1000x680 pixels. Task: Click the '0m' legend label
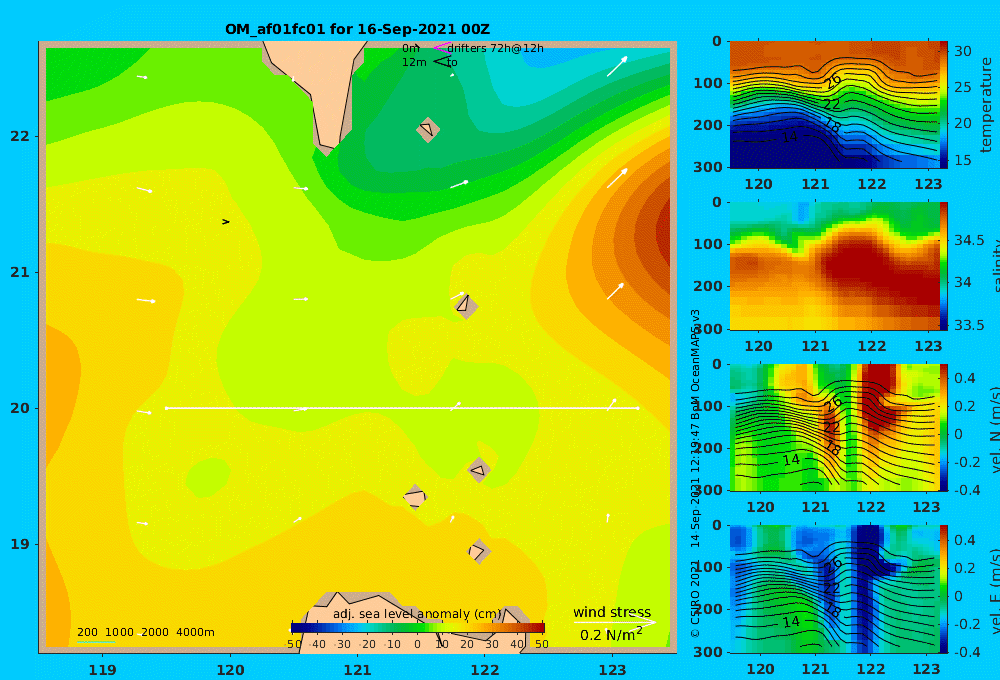point(410,48)
